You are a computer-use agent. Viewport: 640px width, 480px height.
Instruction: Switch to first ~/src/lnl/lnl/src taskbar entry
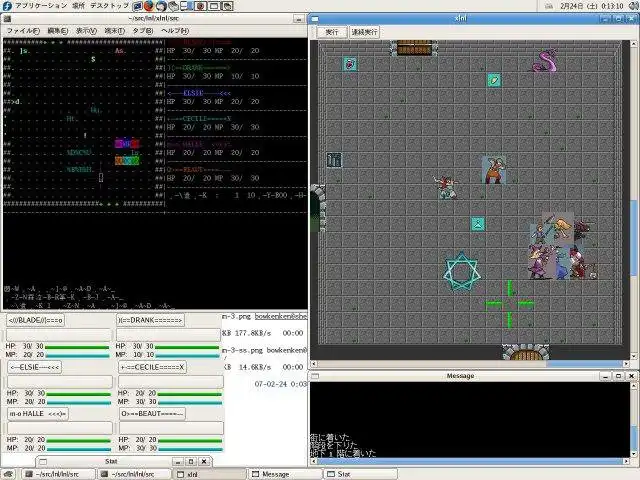(58, 474)
